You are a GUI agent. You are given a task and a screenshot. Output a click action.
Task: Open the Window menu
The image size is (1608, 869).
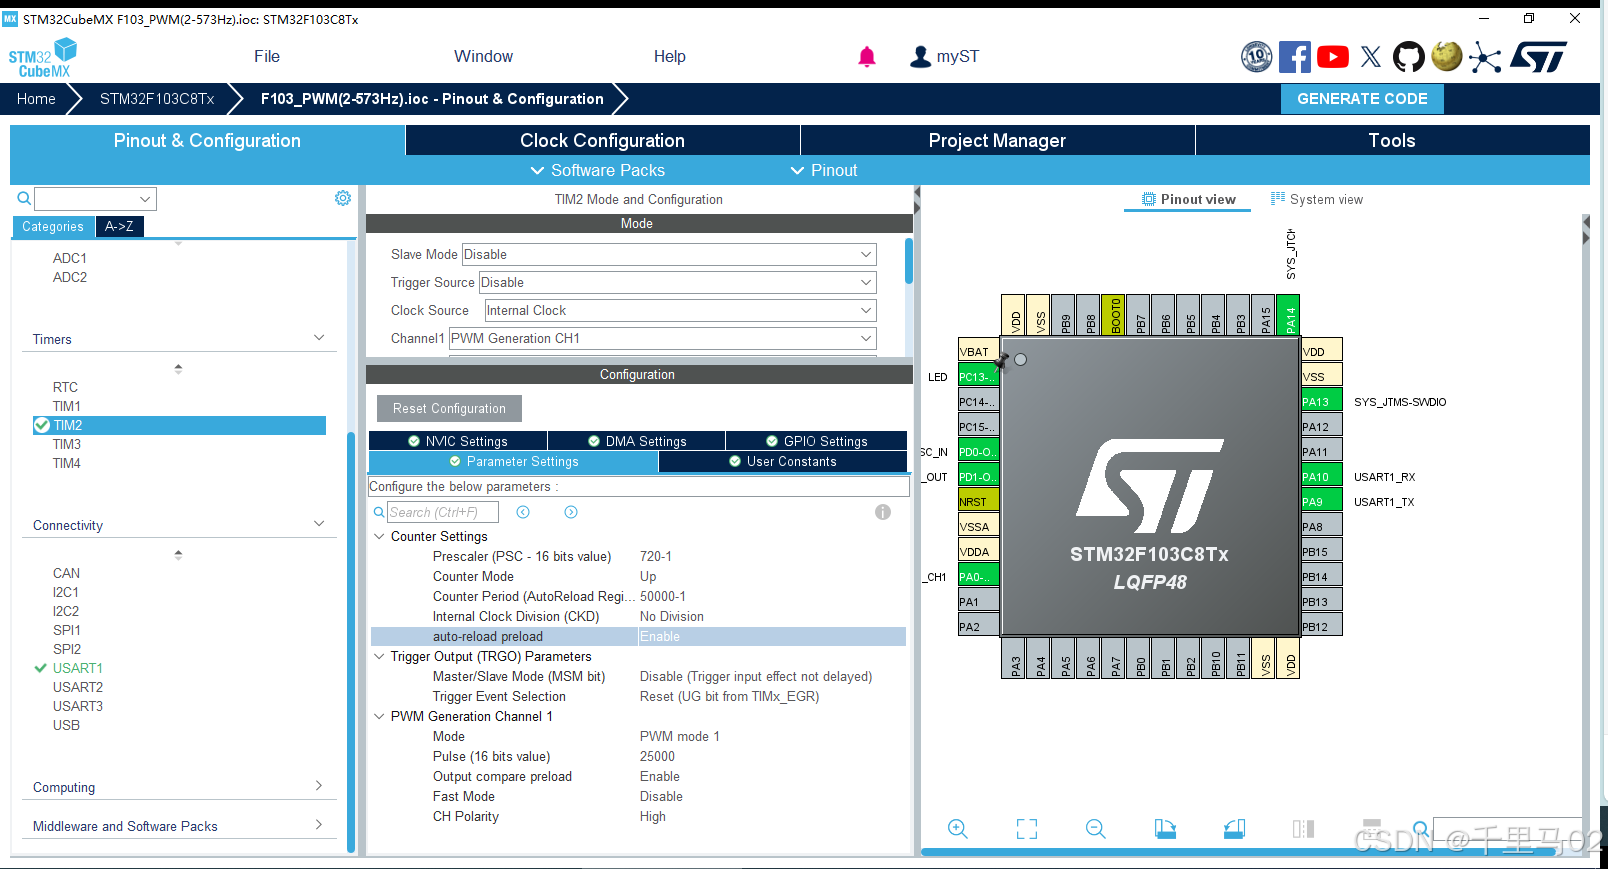tap(483, 57)
